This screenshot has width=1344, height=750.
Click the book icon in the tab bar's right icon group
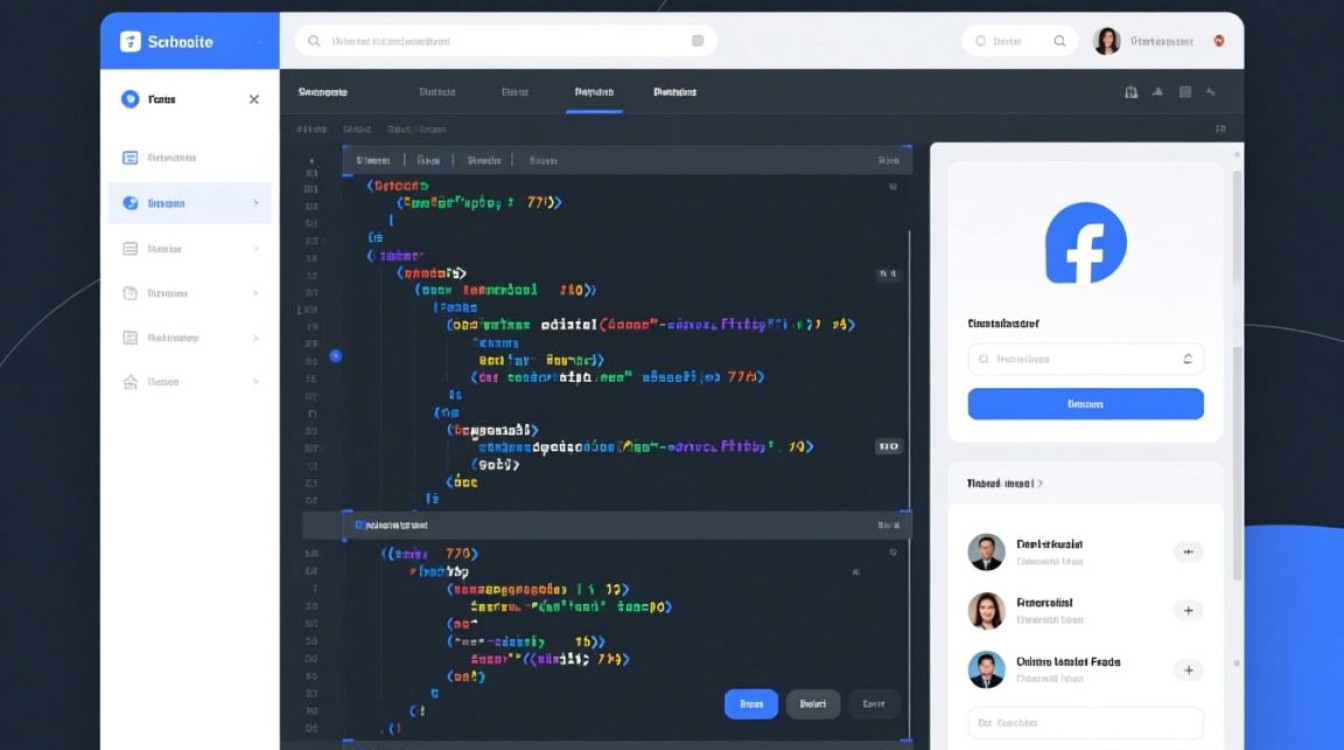[1131, 92]
